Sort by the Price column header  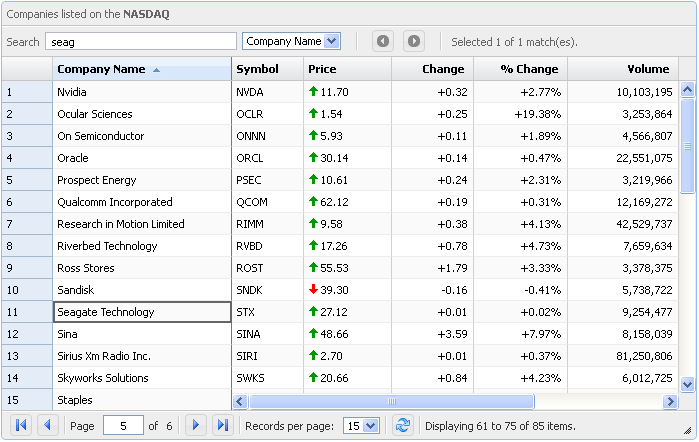pyautogui.click(x=322, y=69)
